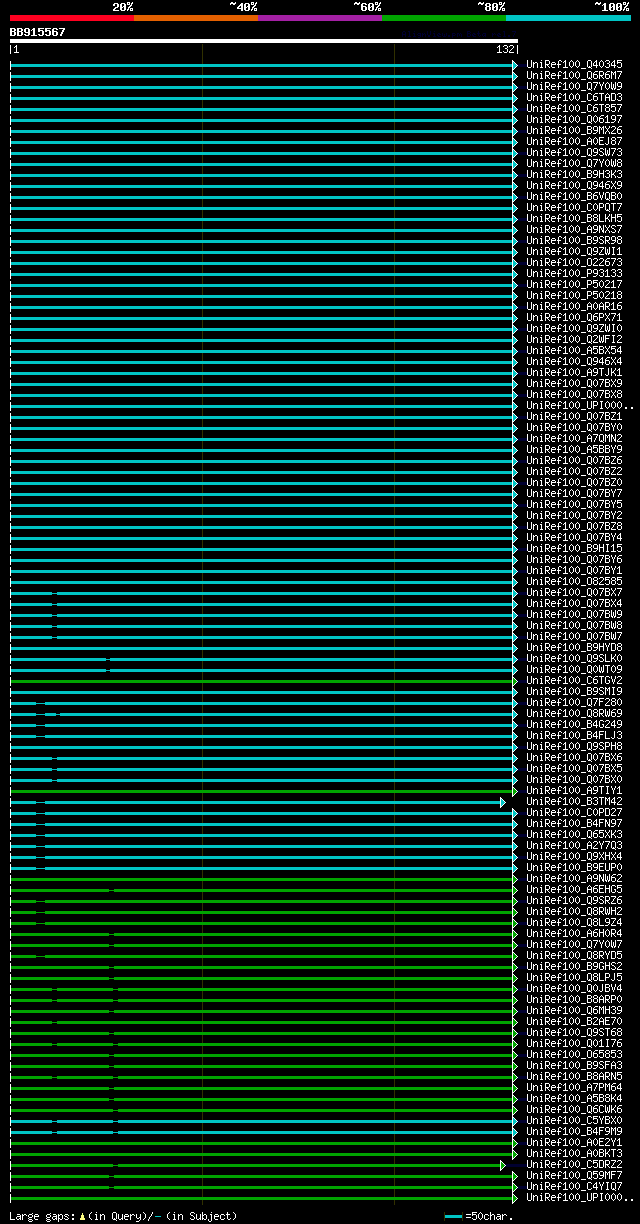Open hit UniRef100_C6TAD3
This screenshot has width=640, height=1224.
click(575, 97)
